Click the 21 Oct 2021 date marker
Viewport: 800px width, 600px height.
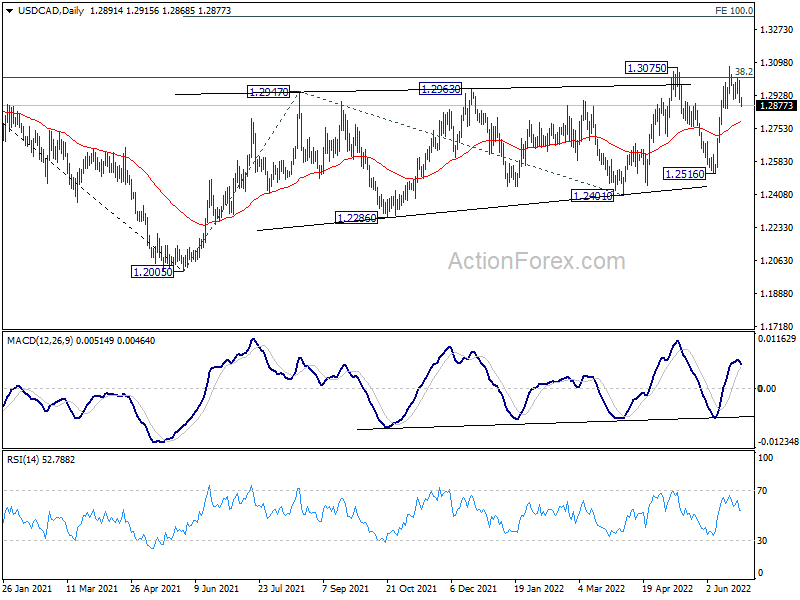pyautogui.click(x=408, y=590)
